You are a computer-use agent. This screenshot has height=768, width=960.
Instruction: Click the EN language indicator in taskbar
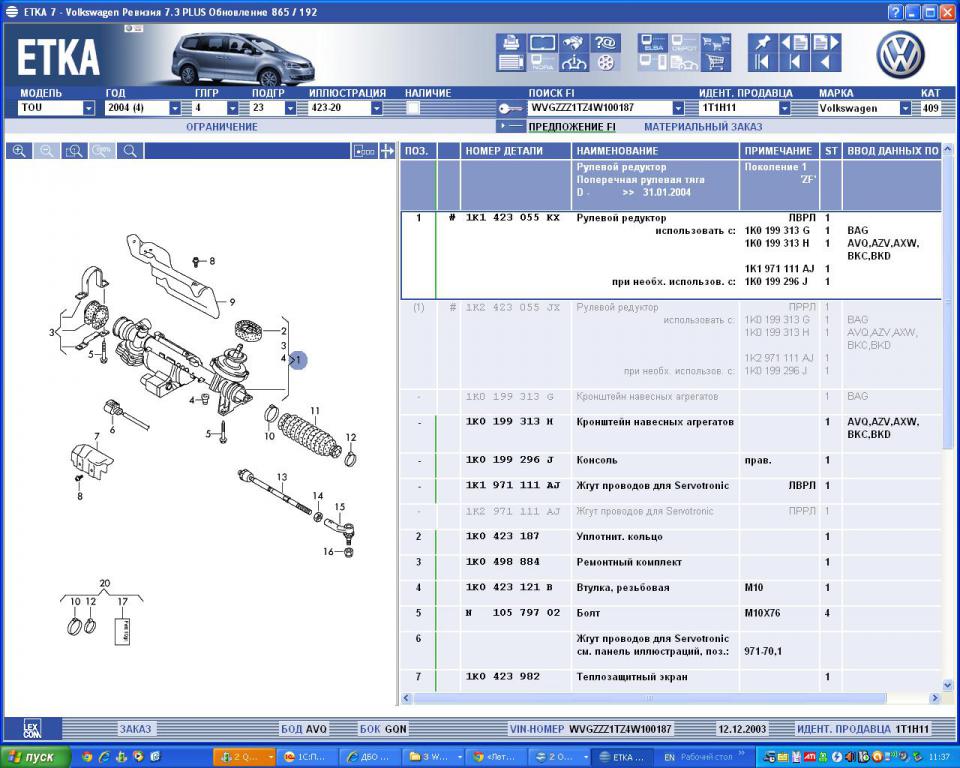pyautogui.click(x=669, y=757)
